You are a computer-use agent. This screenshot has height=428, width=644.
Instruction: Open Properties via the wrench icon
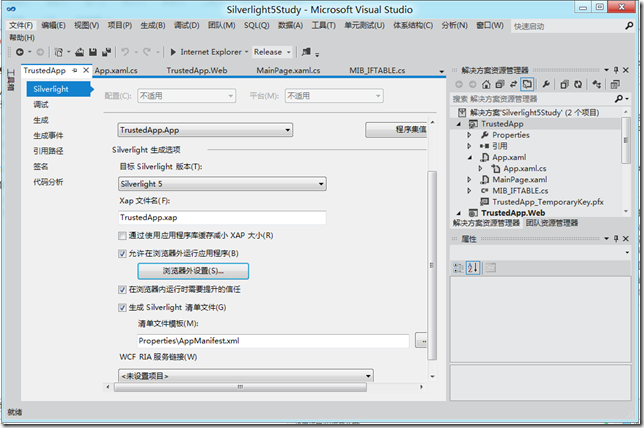pos(546,84)
